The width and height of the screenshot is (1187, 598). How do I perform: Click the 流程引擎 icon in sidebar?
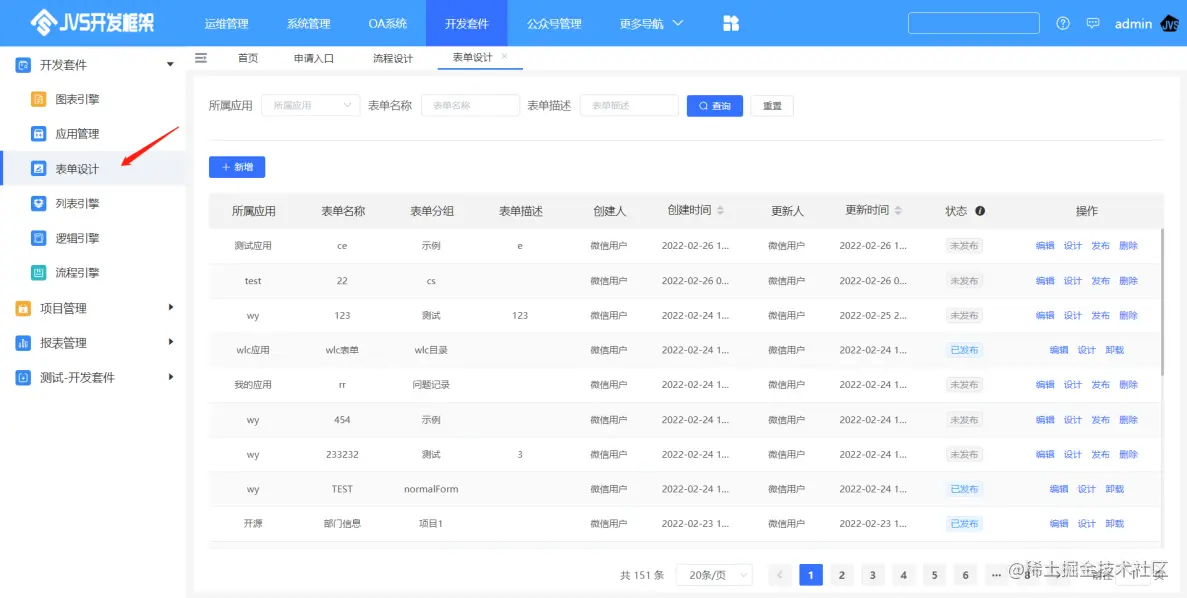coord(39,273)
